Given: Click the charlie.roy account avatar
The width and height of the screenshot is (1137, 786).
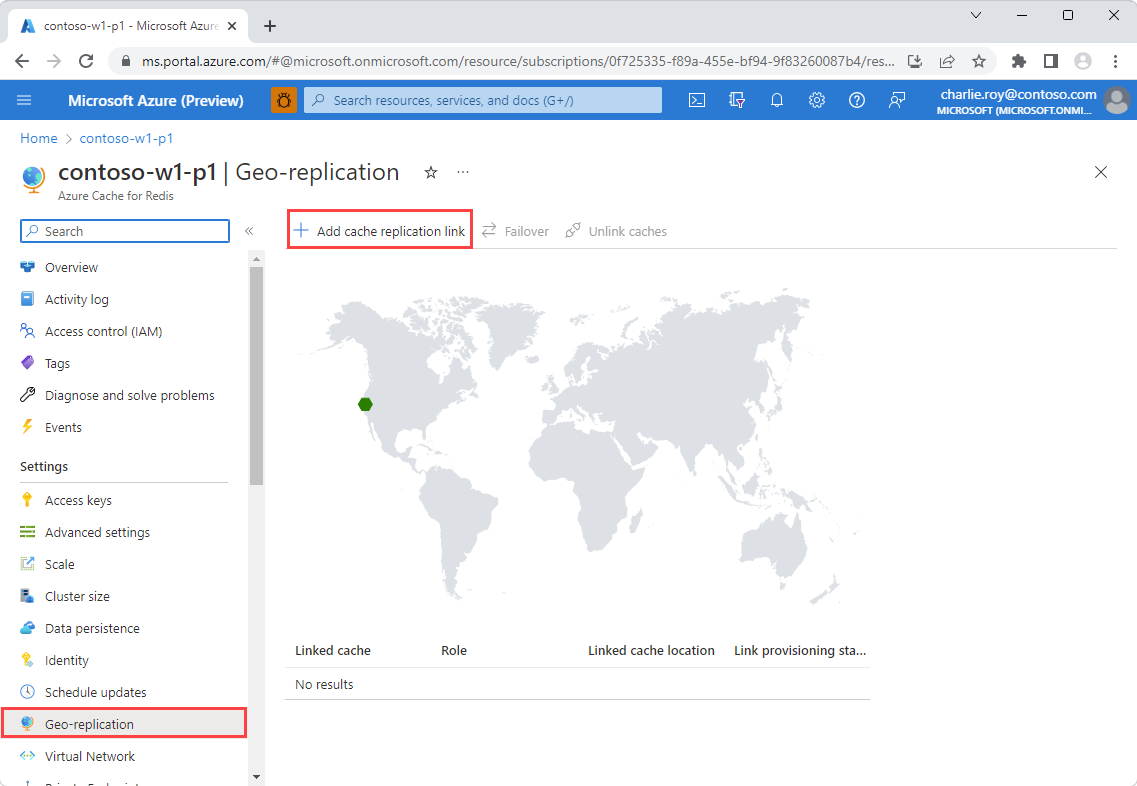Looking at the screenshot, I should pyautogui.click(x=1116, y=100).
